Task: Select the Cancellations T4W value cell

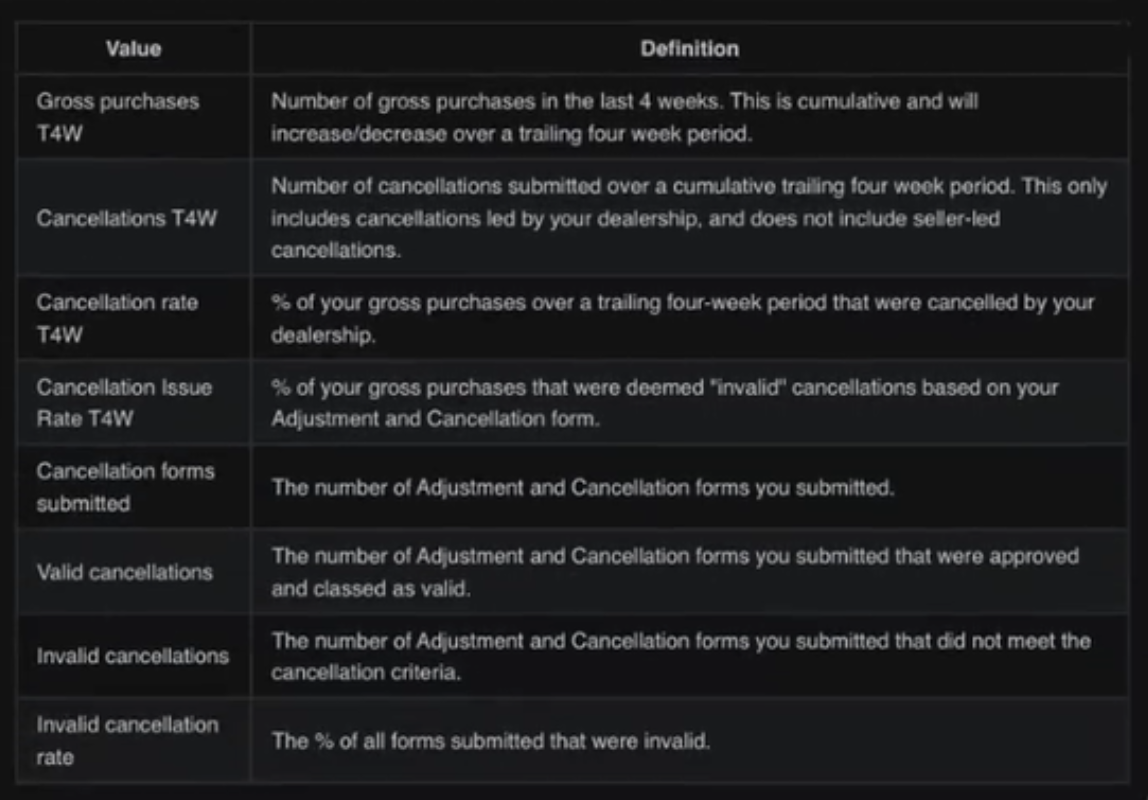Action: tap(126, 219)
